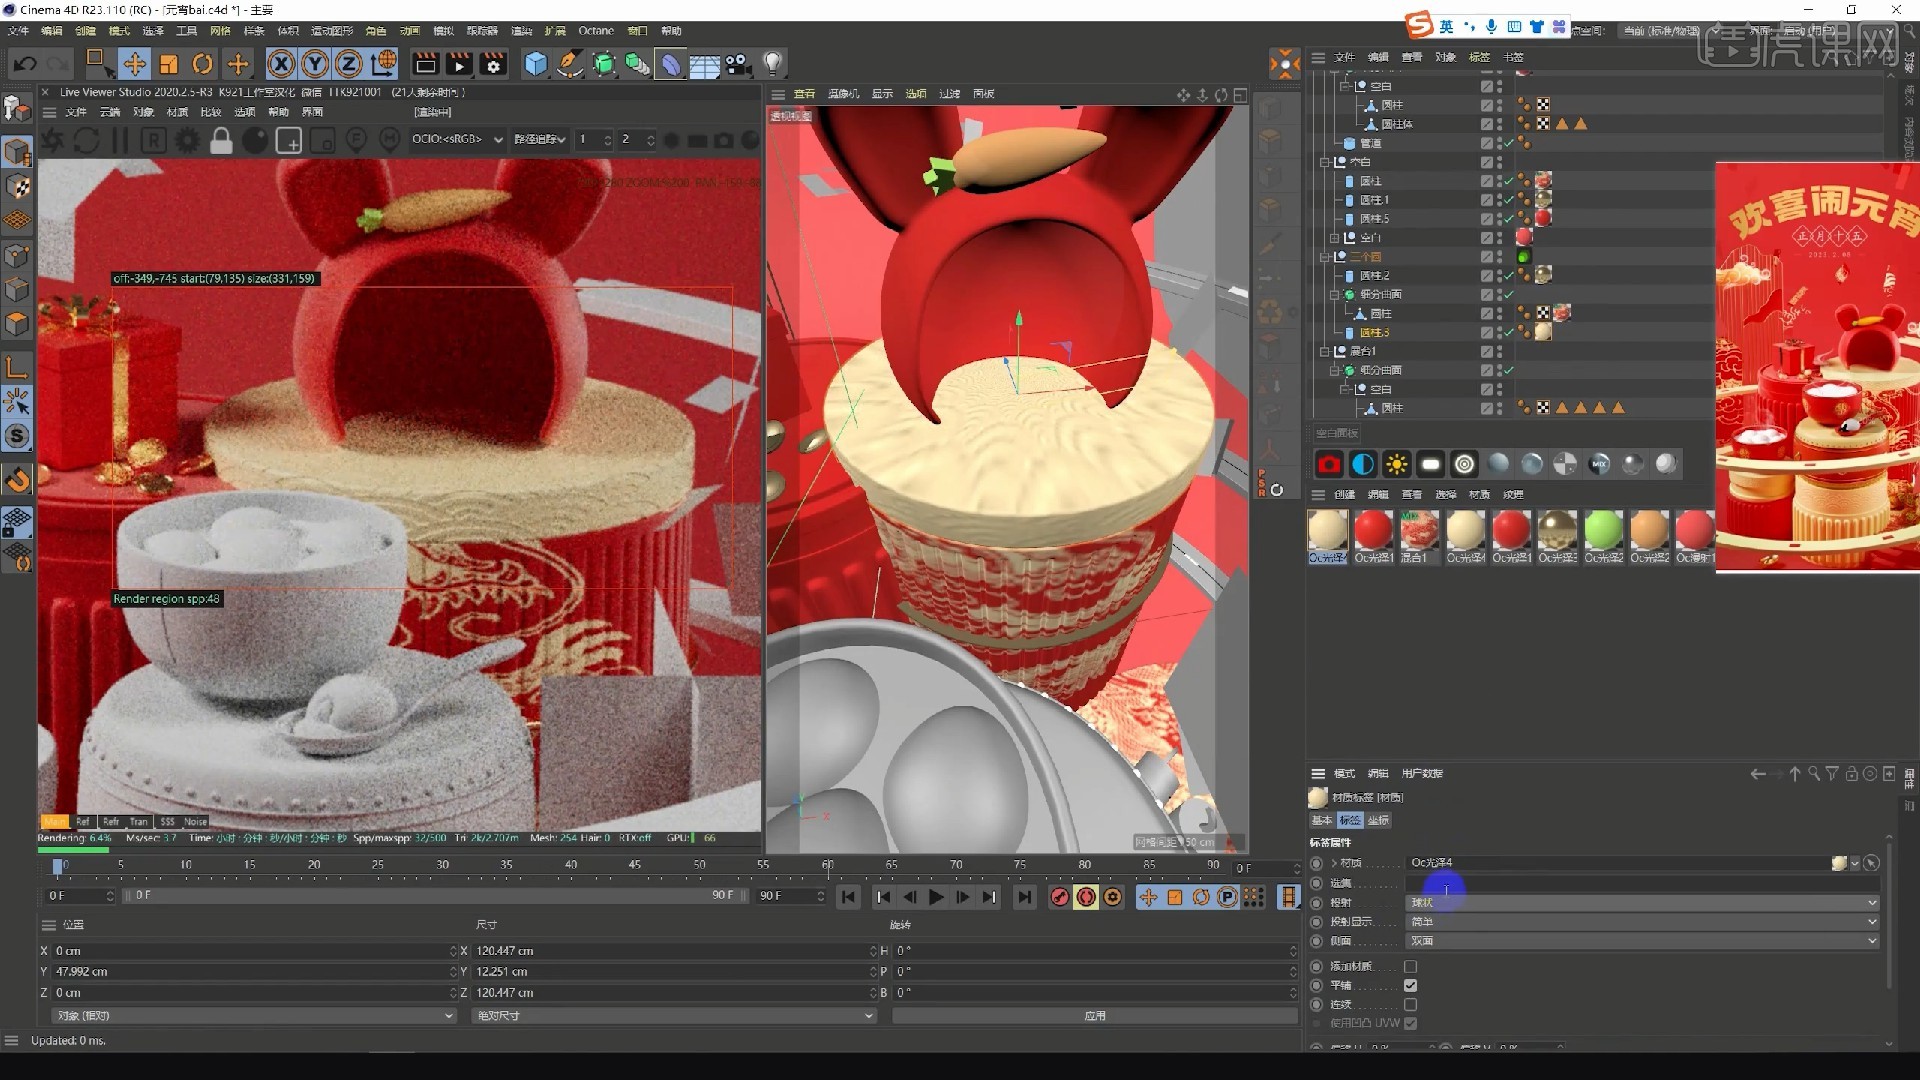Toggle the world coordinate system icon
Viewport: 1920px width, 1080px height.
(383, 64)
